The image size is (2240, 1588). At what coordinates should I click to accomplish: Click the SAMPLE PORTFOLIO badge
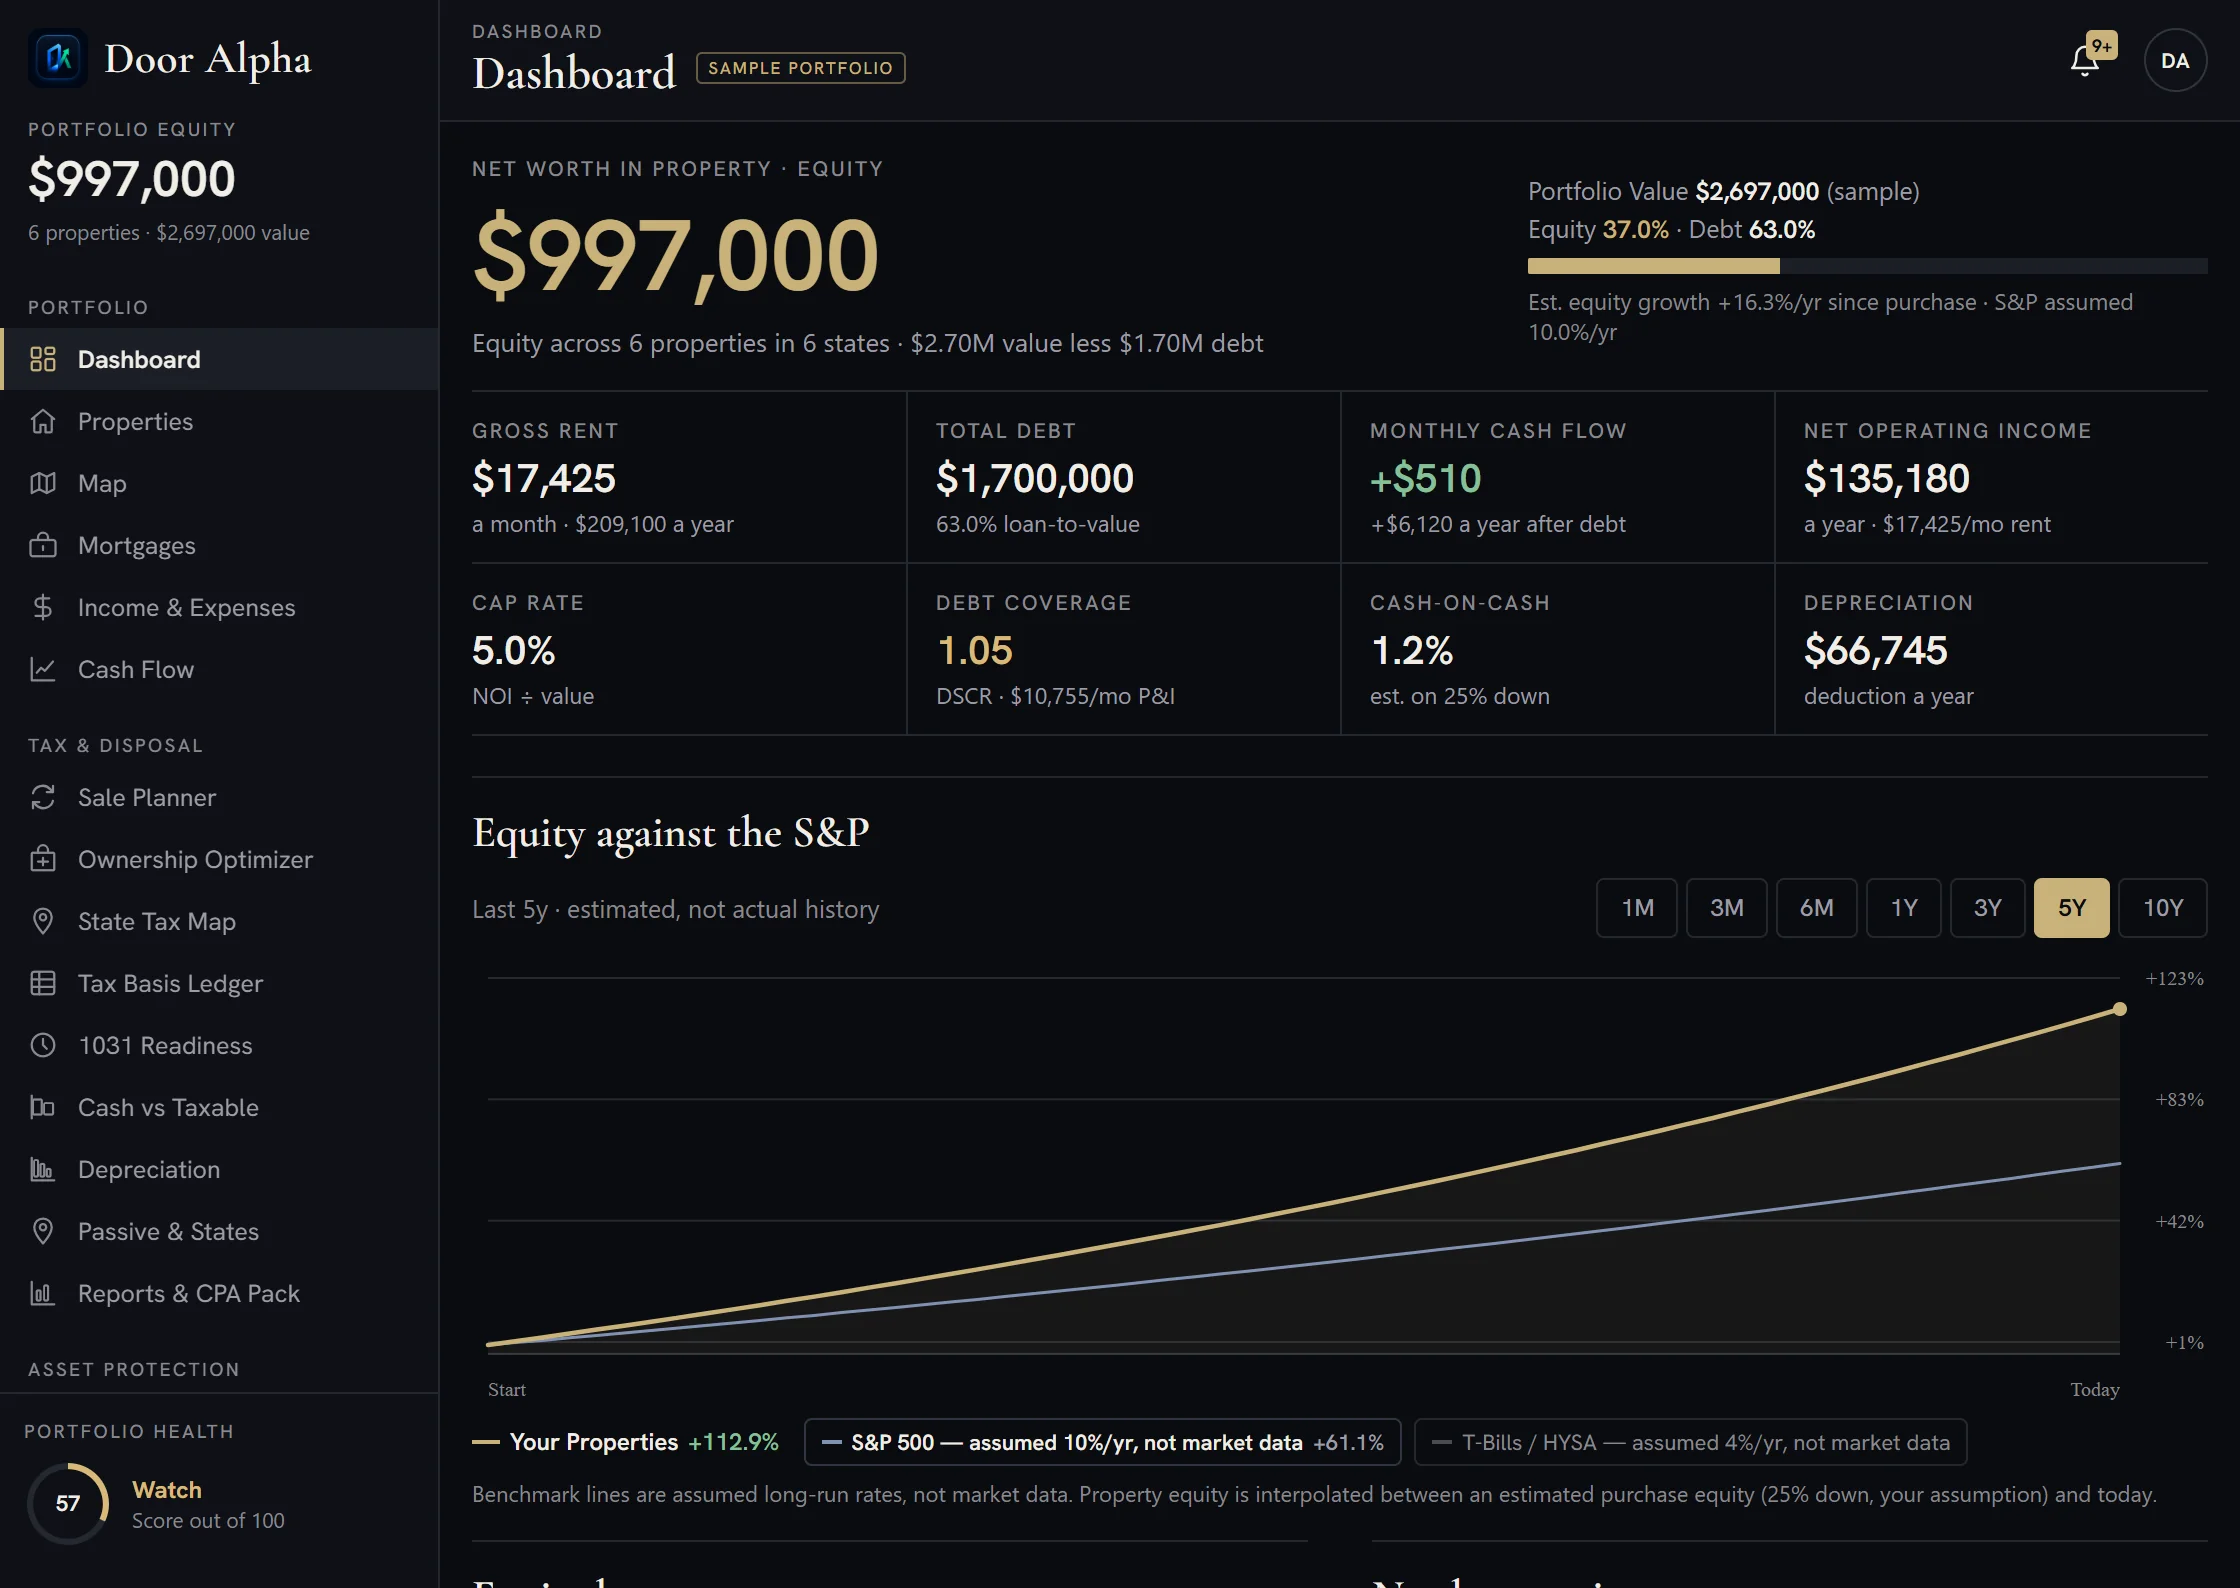[x=801, y=68]
